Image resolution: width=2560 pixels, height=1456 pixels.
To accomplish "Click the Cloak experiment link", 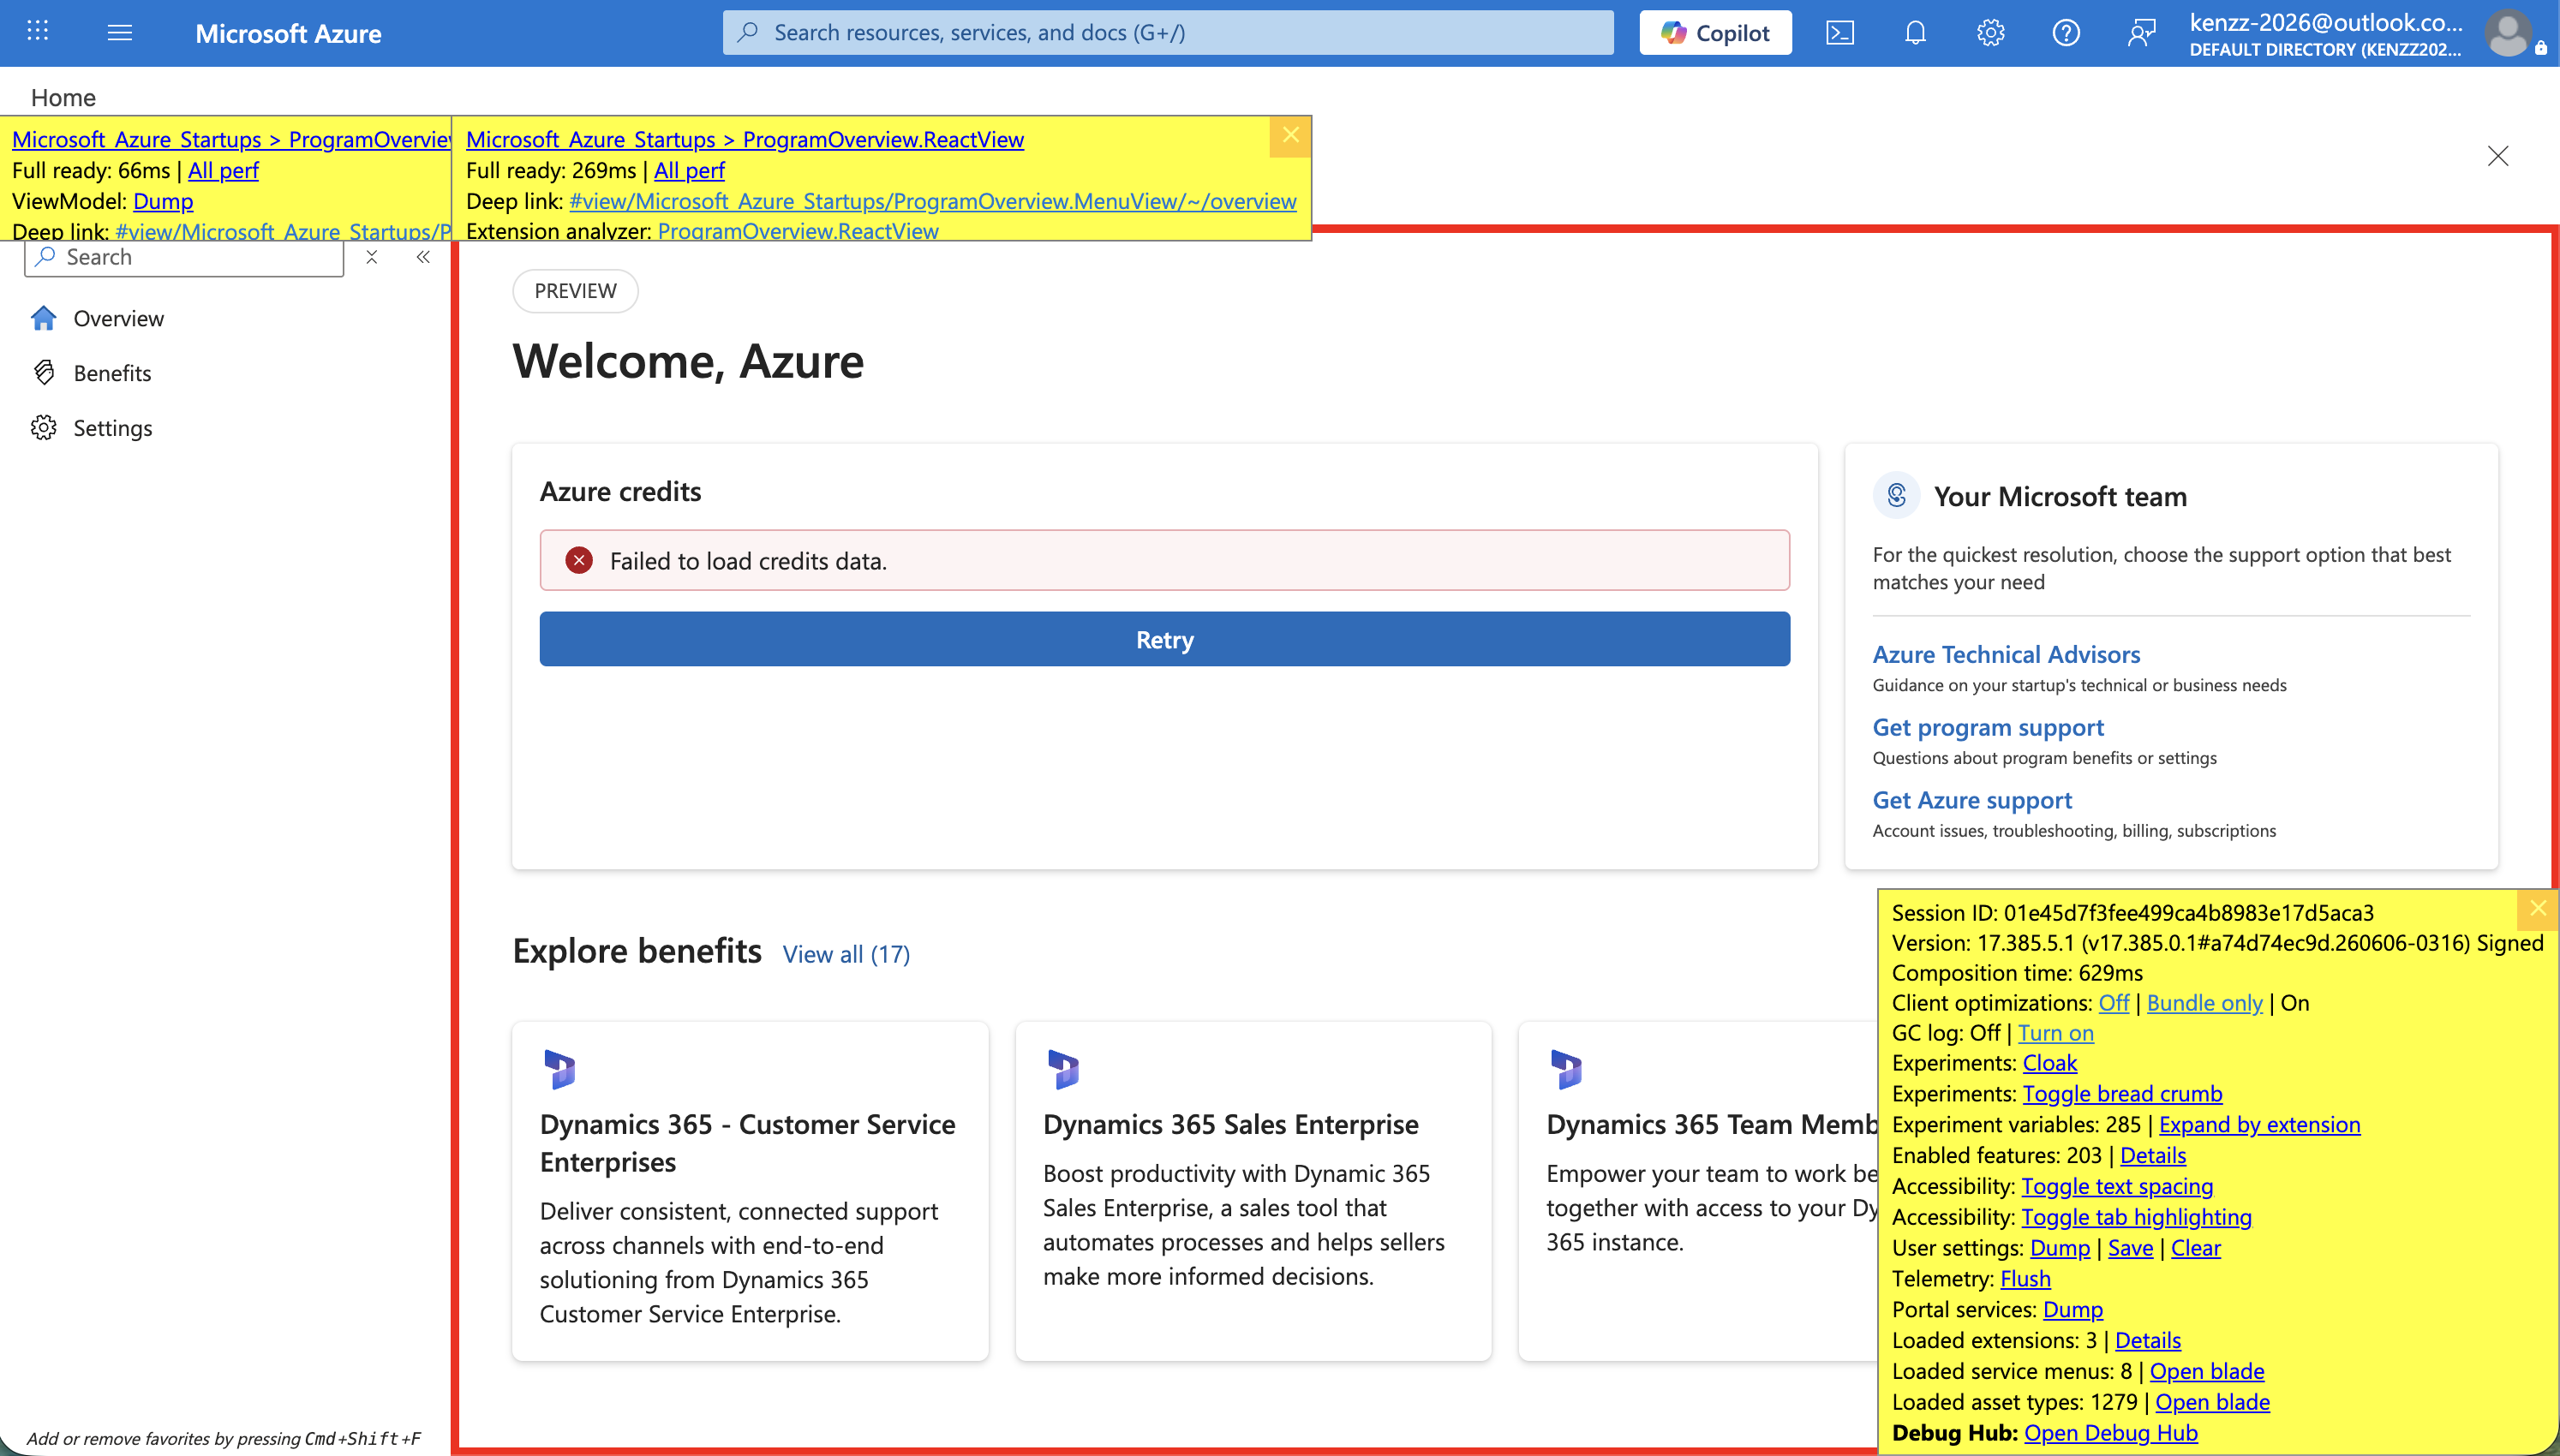I will pyautogui.click(x=2050, y=1063).
